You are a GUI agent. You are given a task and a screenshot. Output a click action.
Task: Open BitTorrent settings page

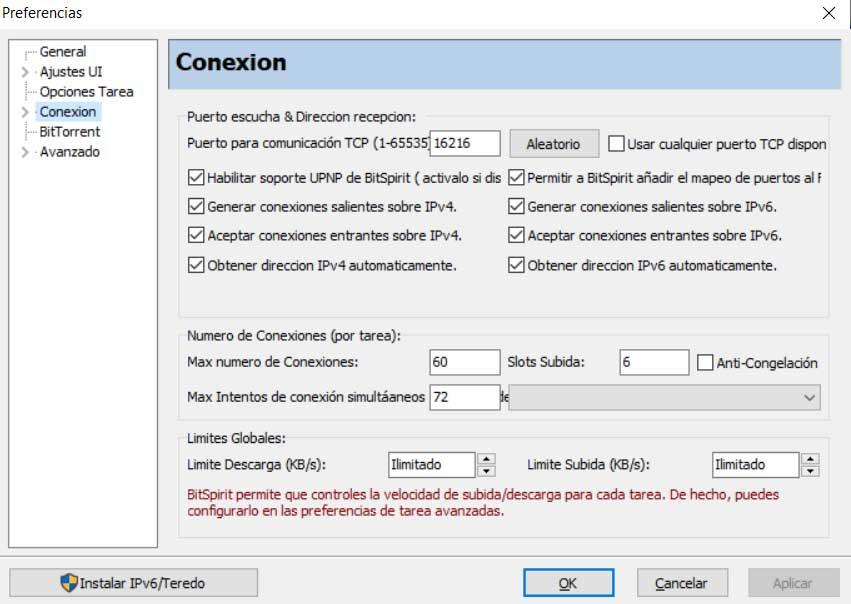point(69,132)
